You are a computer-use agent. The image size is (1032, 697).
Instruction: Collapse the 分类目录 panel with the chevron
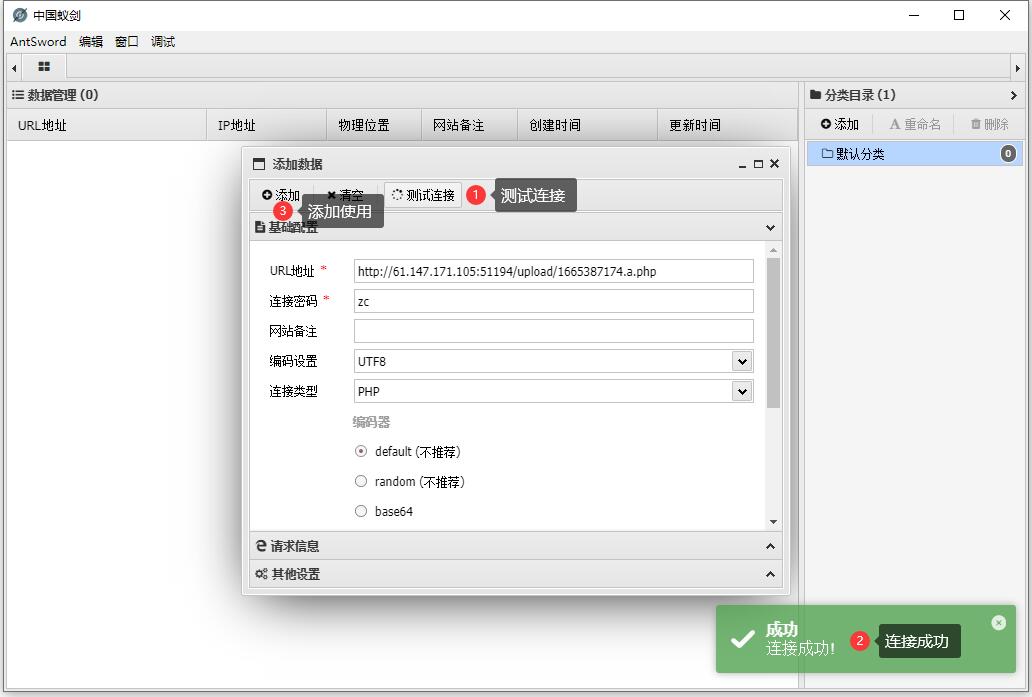[1014, 95]
